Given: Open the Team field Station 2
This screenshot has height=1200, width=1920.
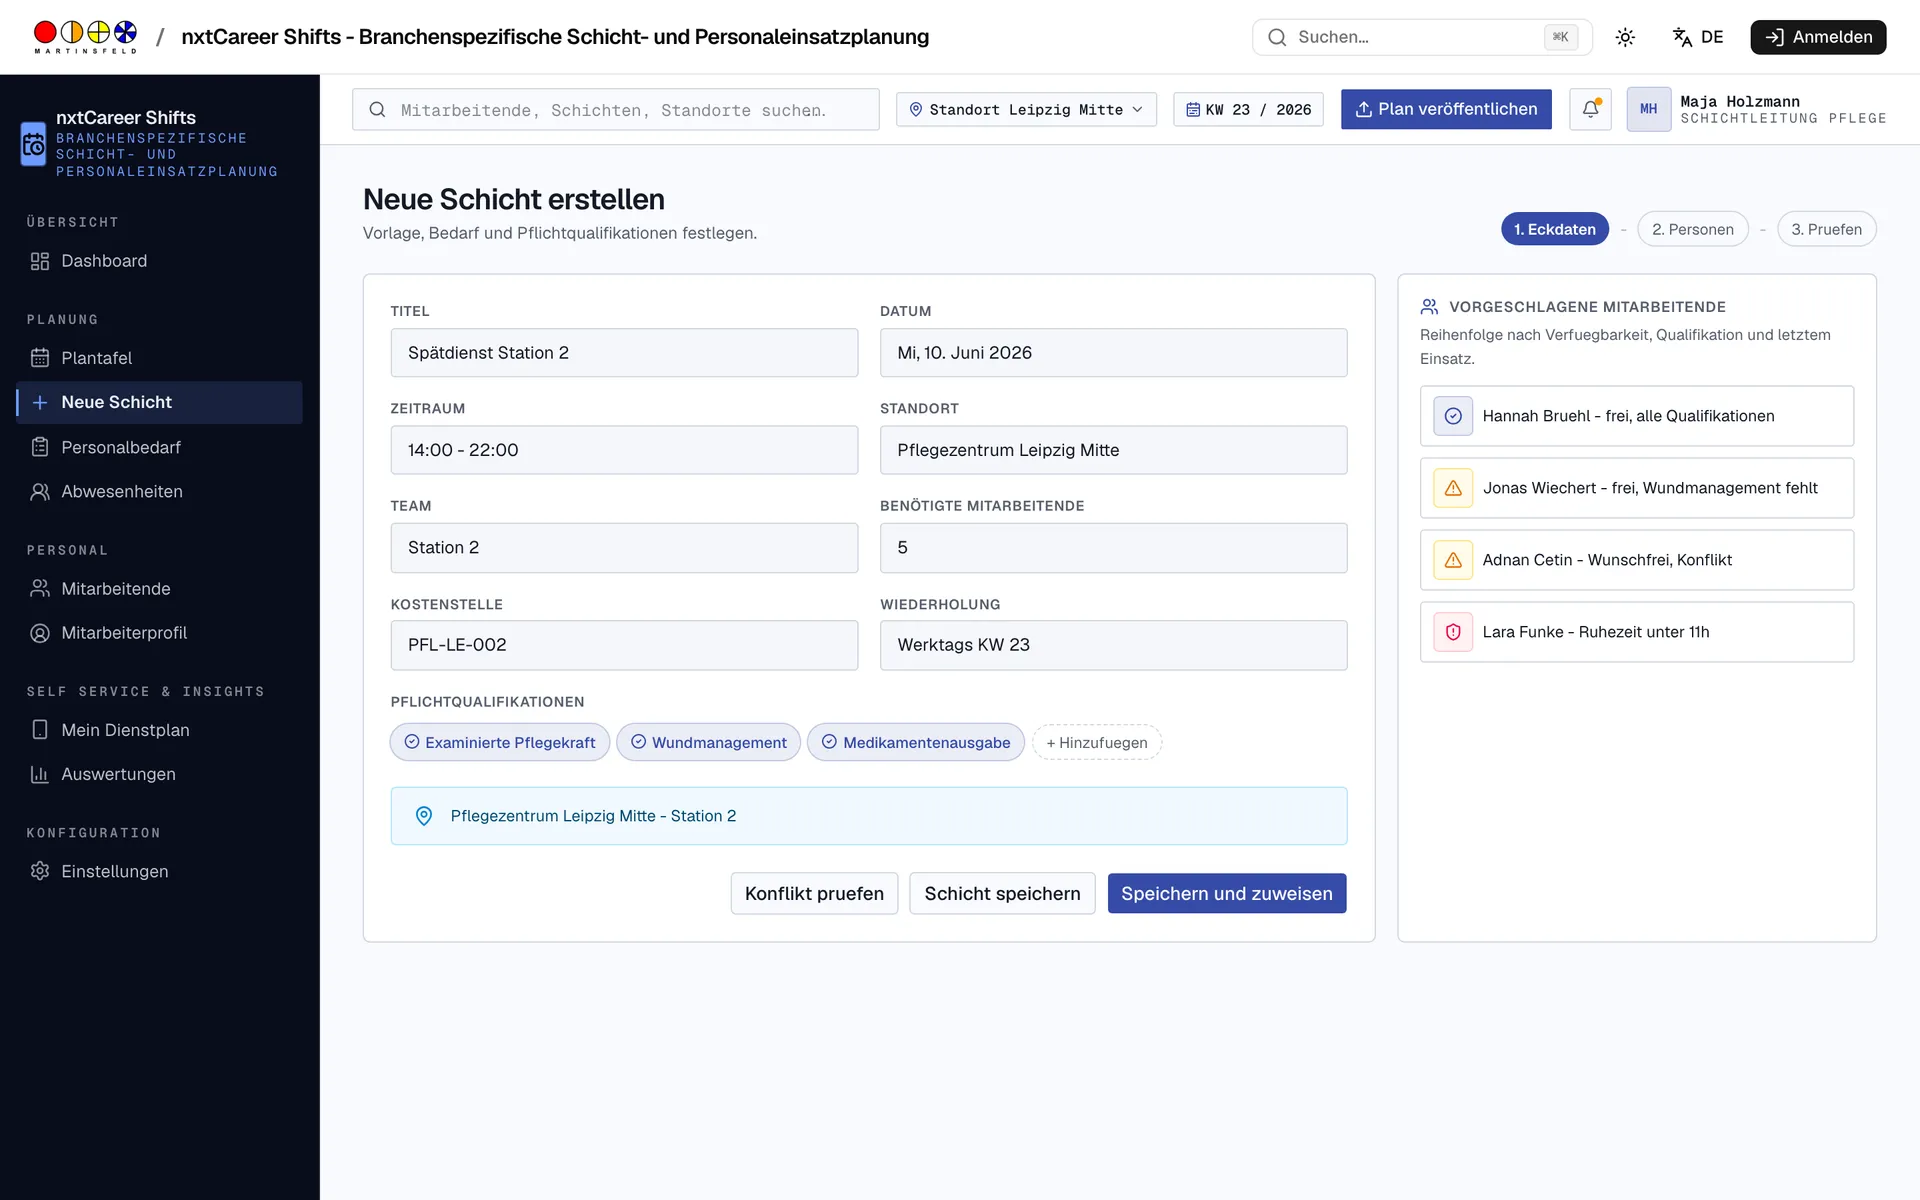Looking at the screenshot, I should (624, 548).
